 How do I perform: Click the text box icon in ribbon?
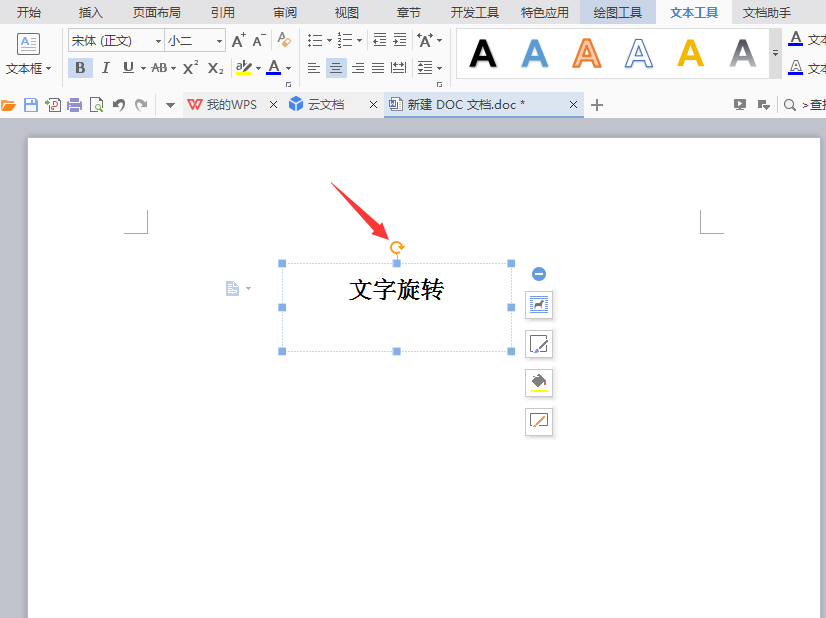pos(28,44)
